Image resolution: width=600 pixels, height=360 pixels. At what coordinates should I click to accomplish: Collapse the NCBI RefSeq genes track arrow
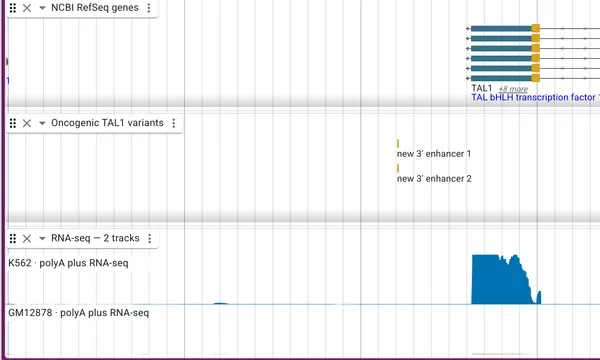coord(42,8)
